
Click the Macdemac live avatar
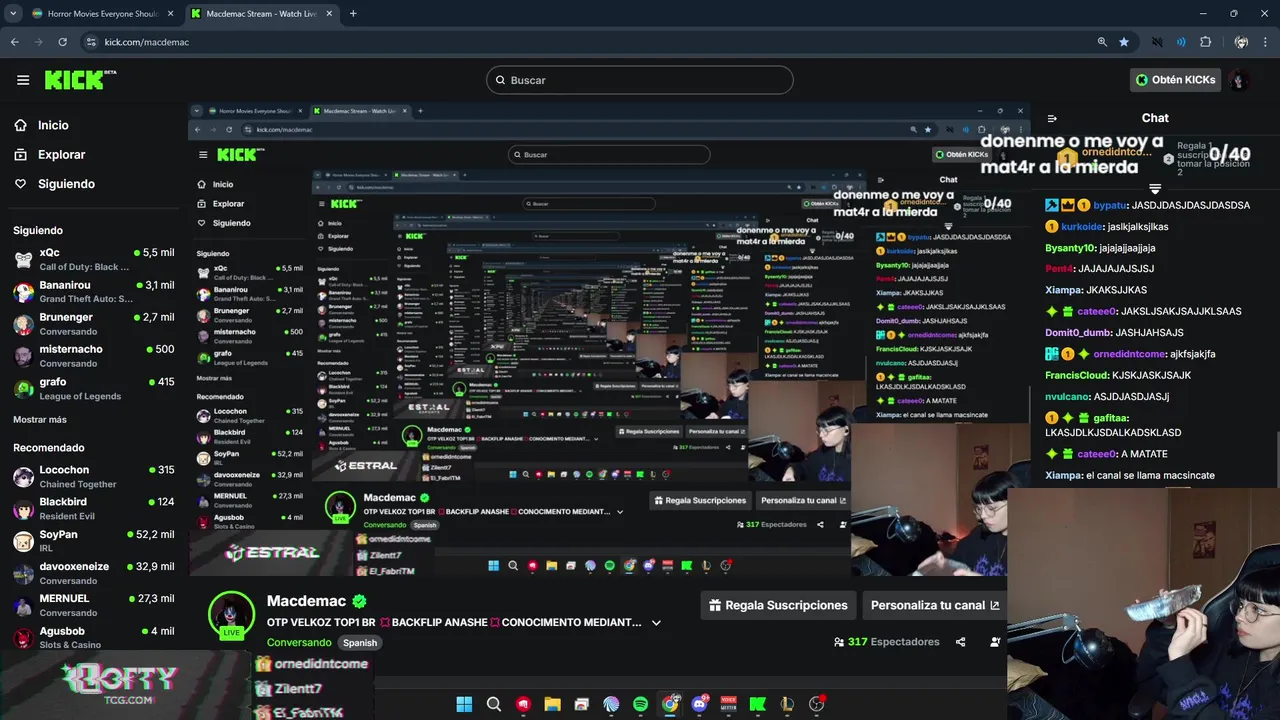pos(231,614)
